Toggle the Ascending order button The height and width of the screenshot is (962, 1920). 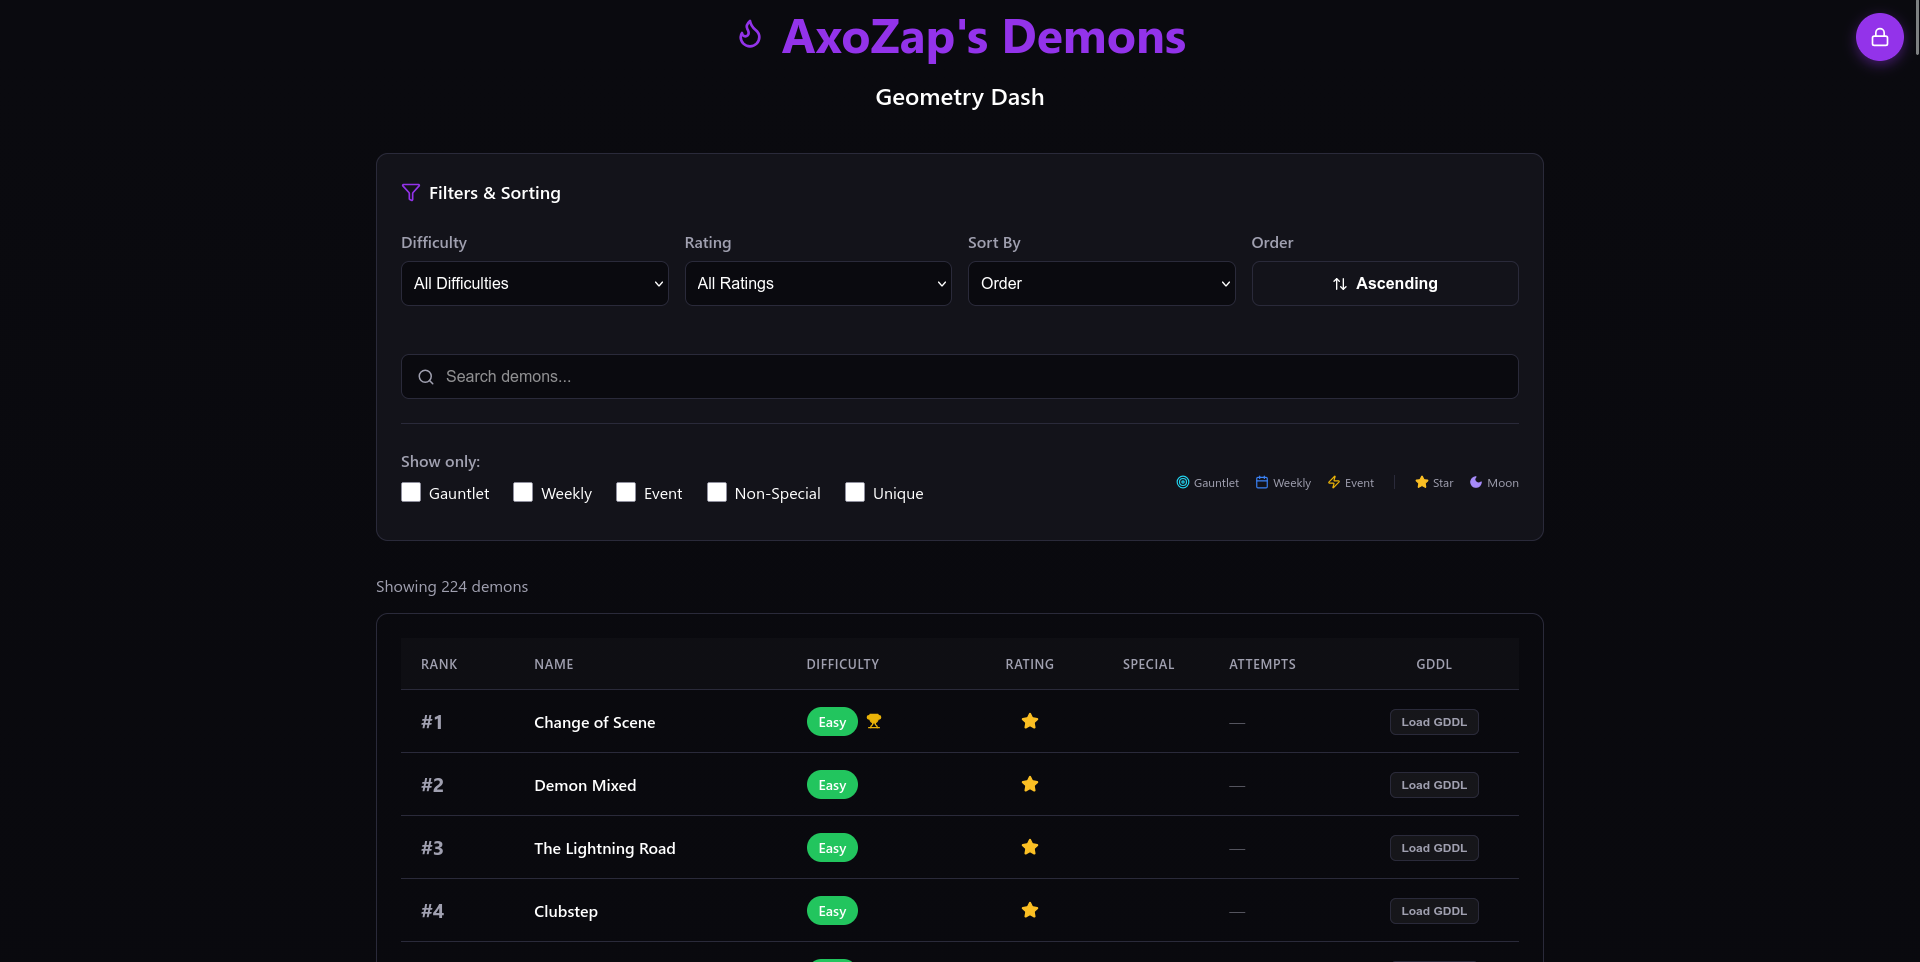click(x=1385, y=284)
